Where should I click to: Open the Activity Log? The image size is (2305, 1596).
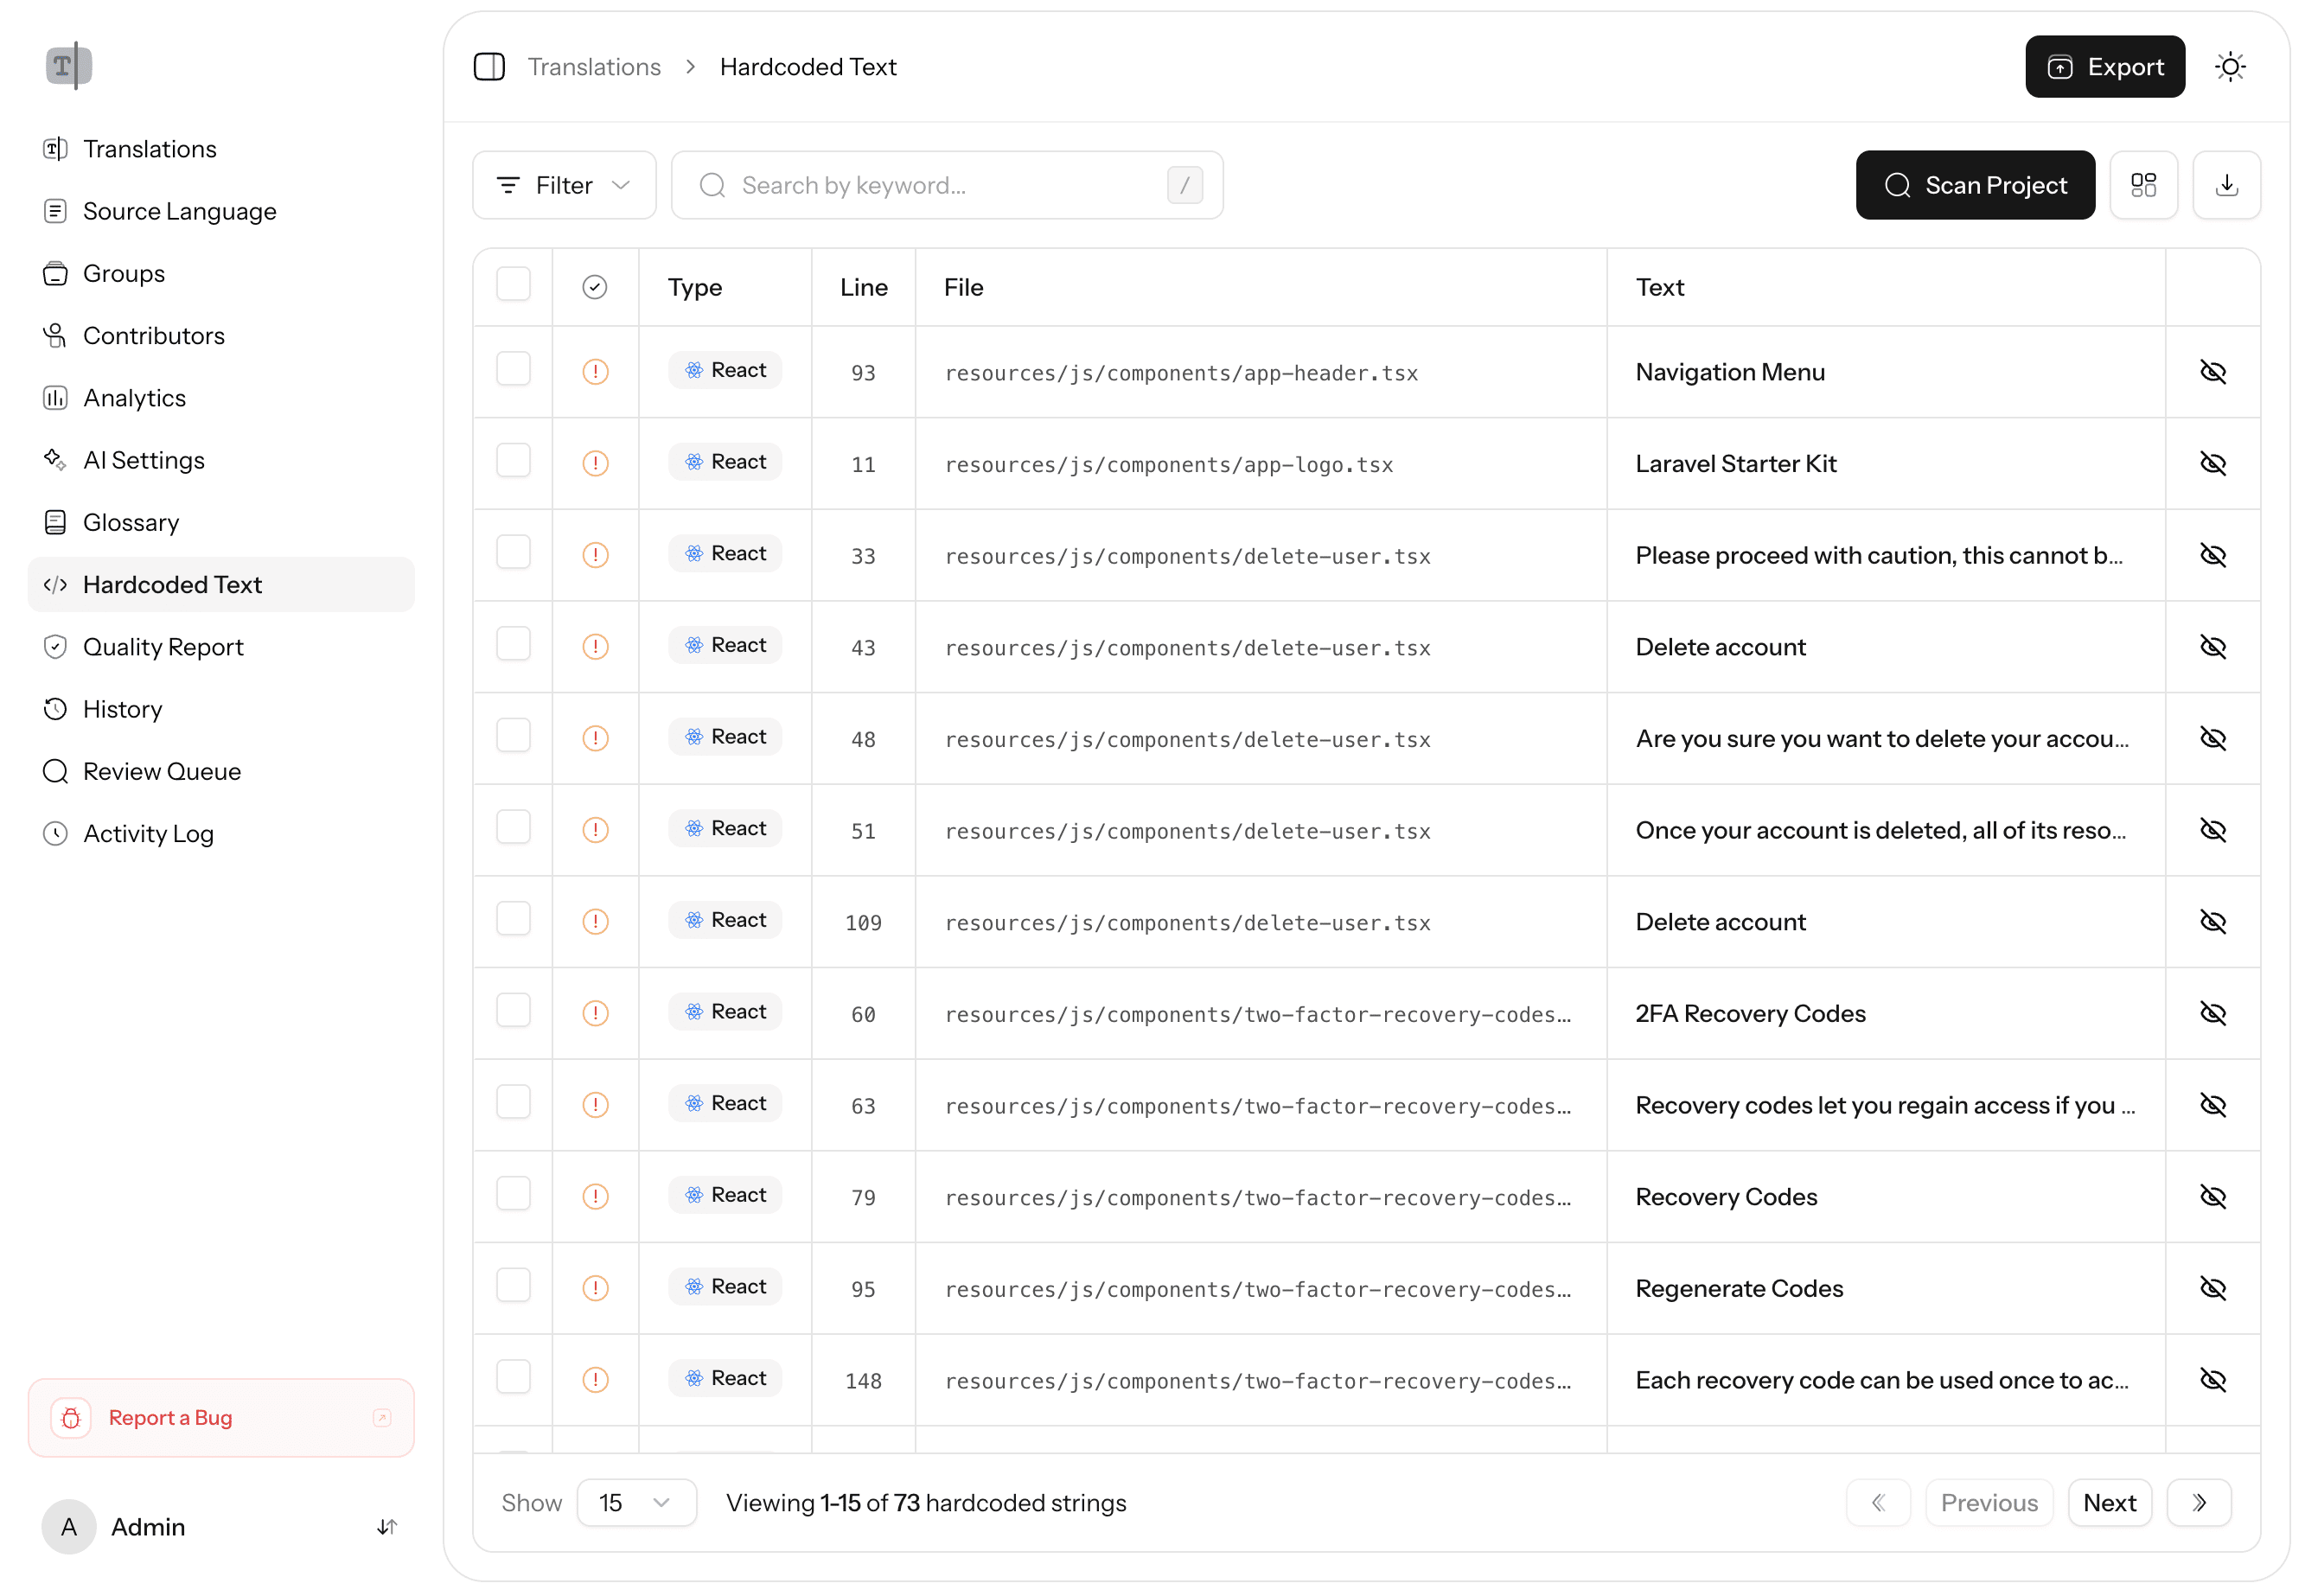(x=148, y=833)
